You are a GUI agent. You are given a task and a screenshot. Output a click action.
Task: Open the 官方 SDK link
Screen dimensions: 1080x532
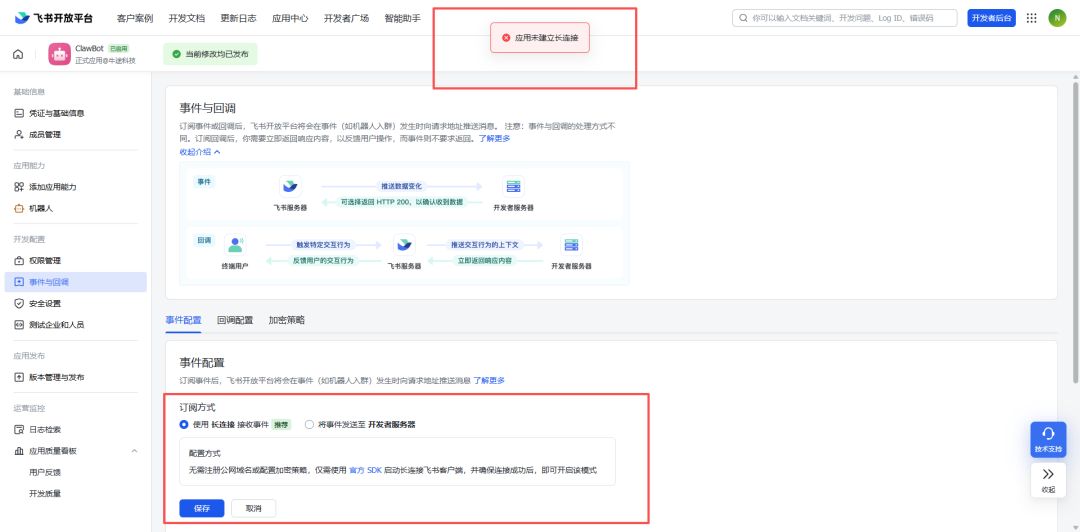click(365, 470)
